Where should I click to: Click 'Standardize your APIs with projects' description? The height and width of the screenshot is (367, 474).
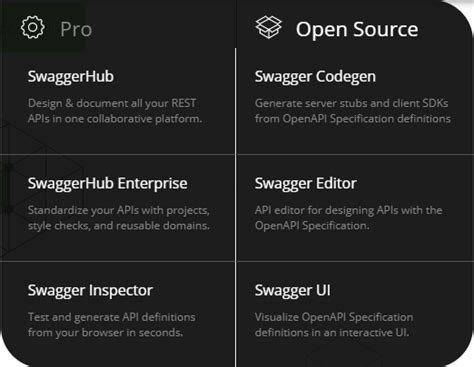(x=119, y=210)
